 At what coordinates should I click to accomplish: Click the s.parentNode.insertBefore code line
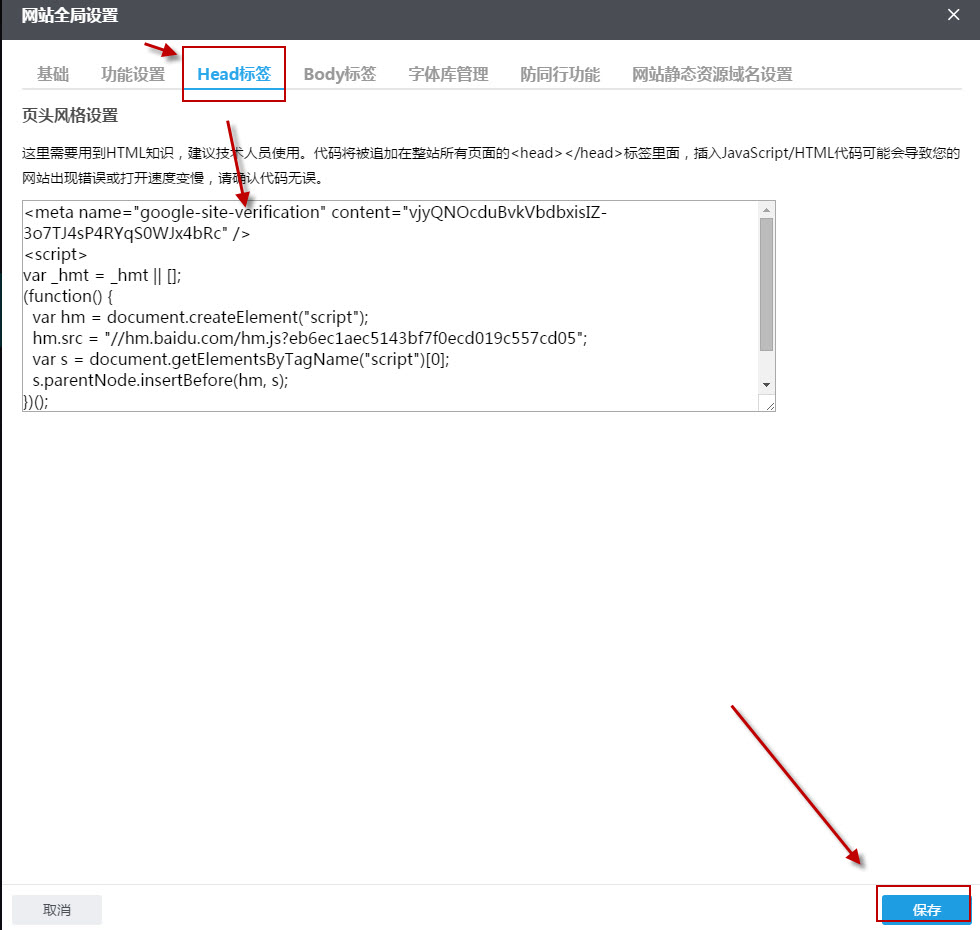click(160, 380)
